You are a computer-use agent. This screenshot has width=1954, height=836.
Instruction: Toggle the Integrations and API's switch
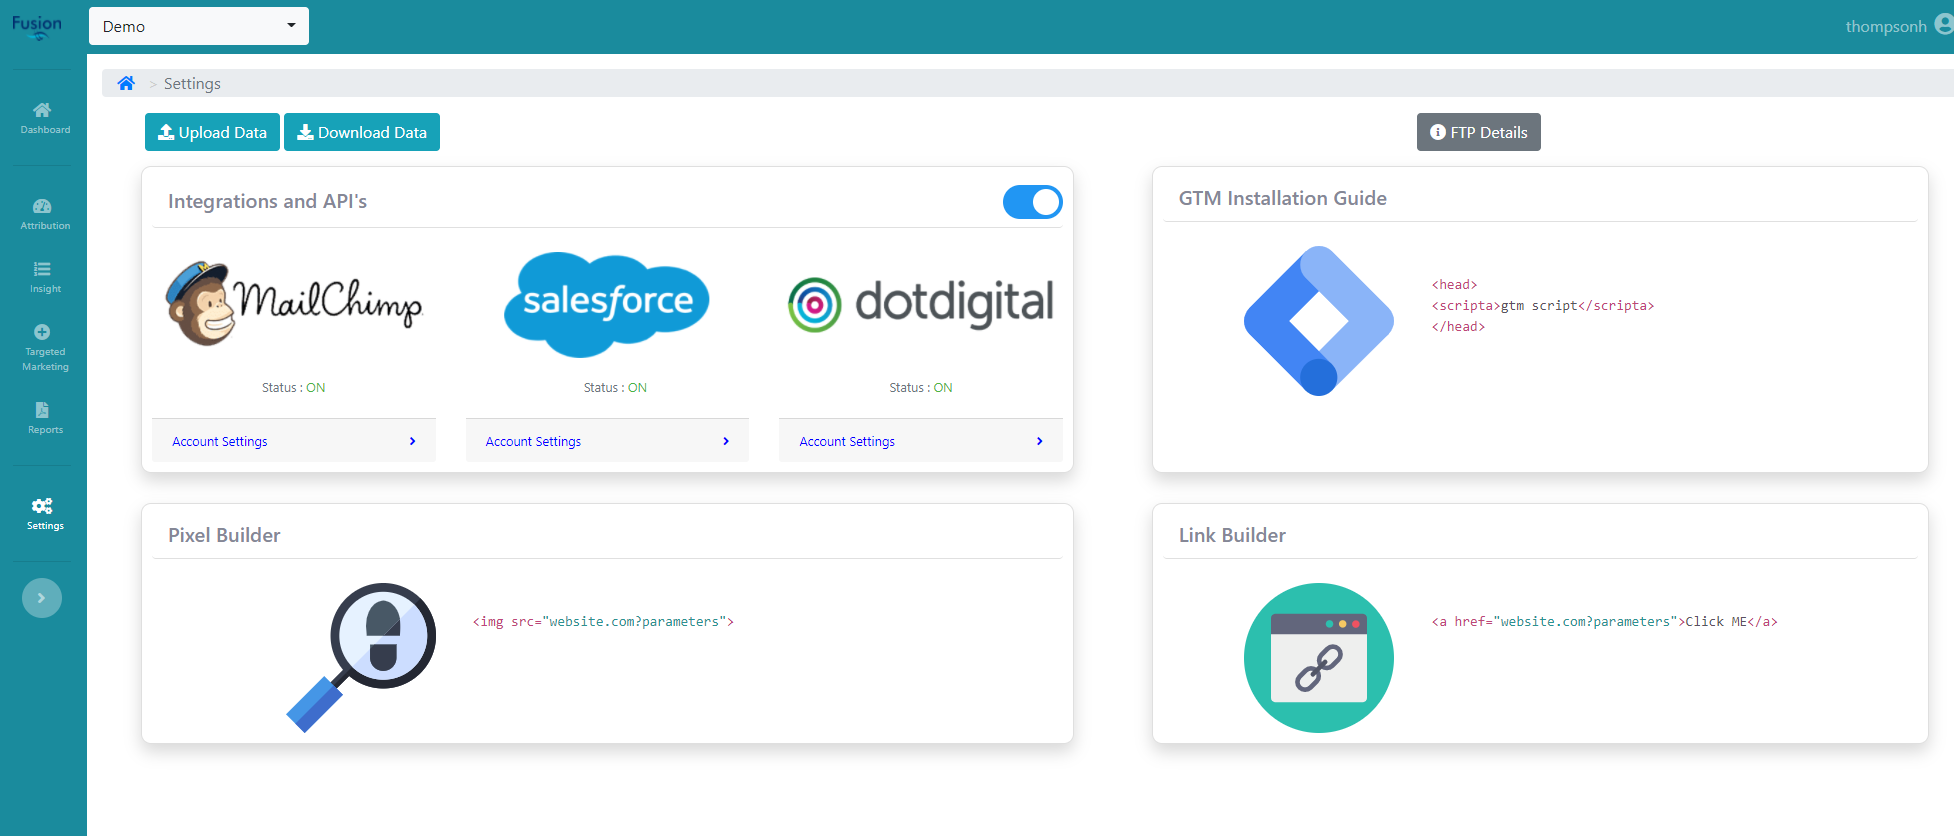(x=1032, y=202)
